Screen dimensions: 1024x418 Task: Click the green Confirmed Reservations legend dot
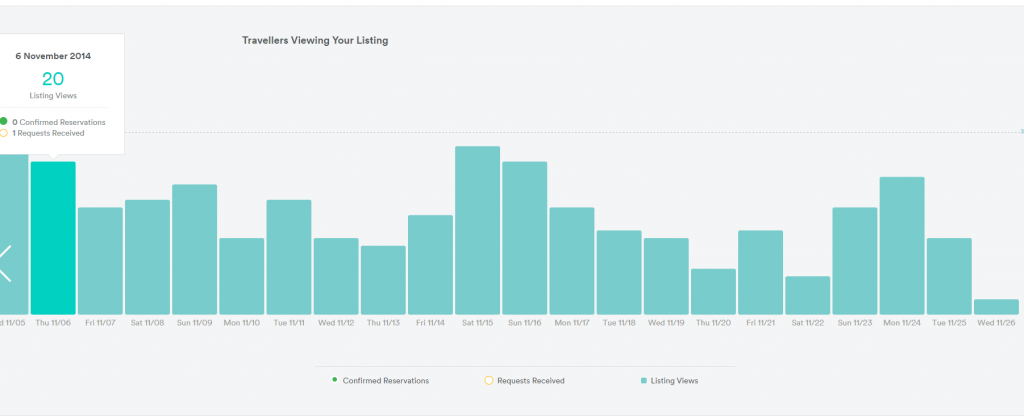click(x=335, y=379)
